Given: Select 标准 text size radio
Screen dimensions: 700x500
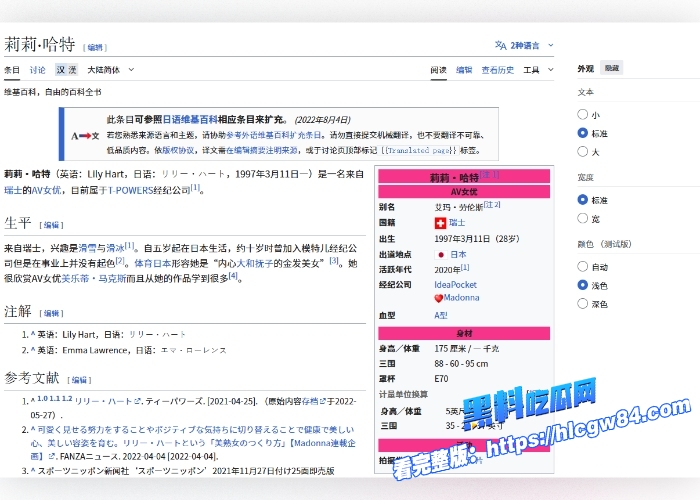Looking at the screenshot, I should (582, 133).
